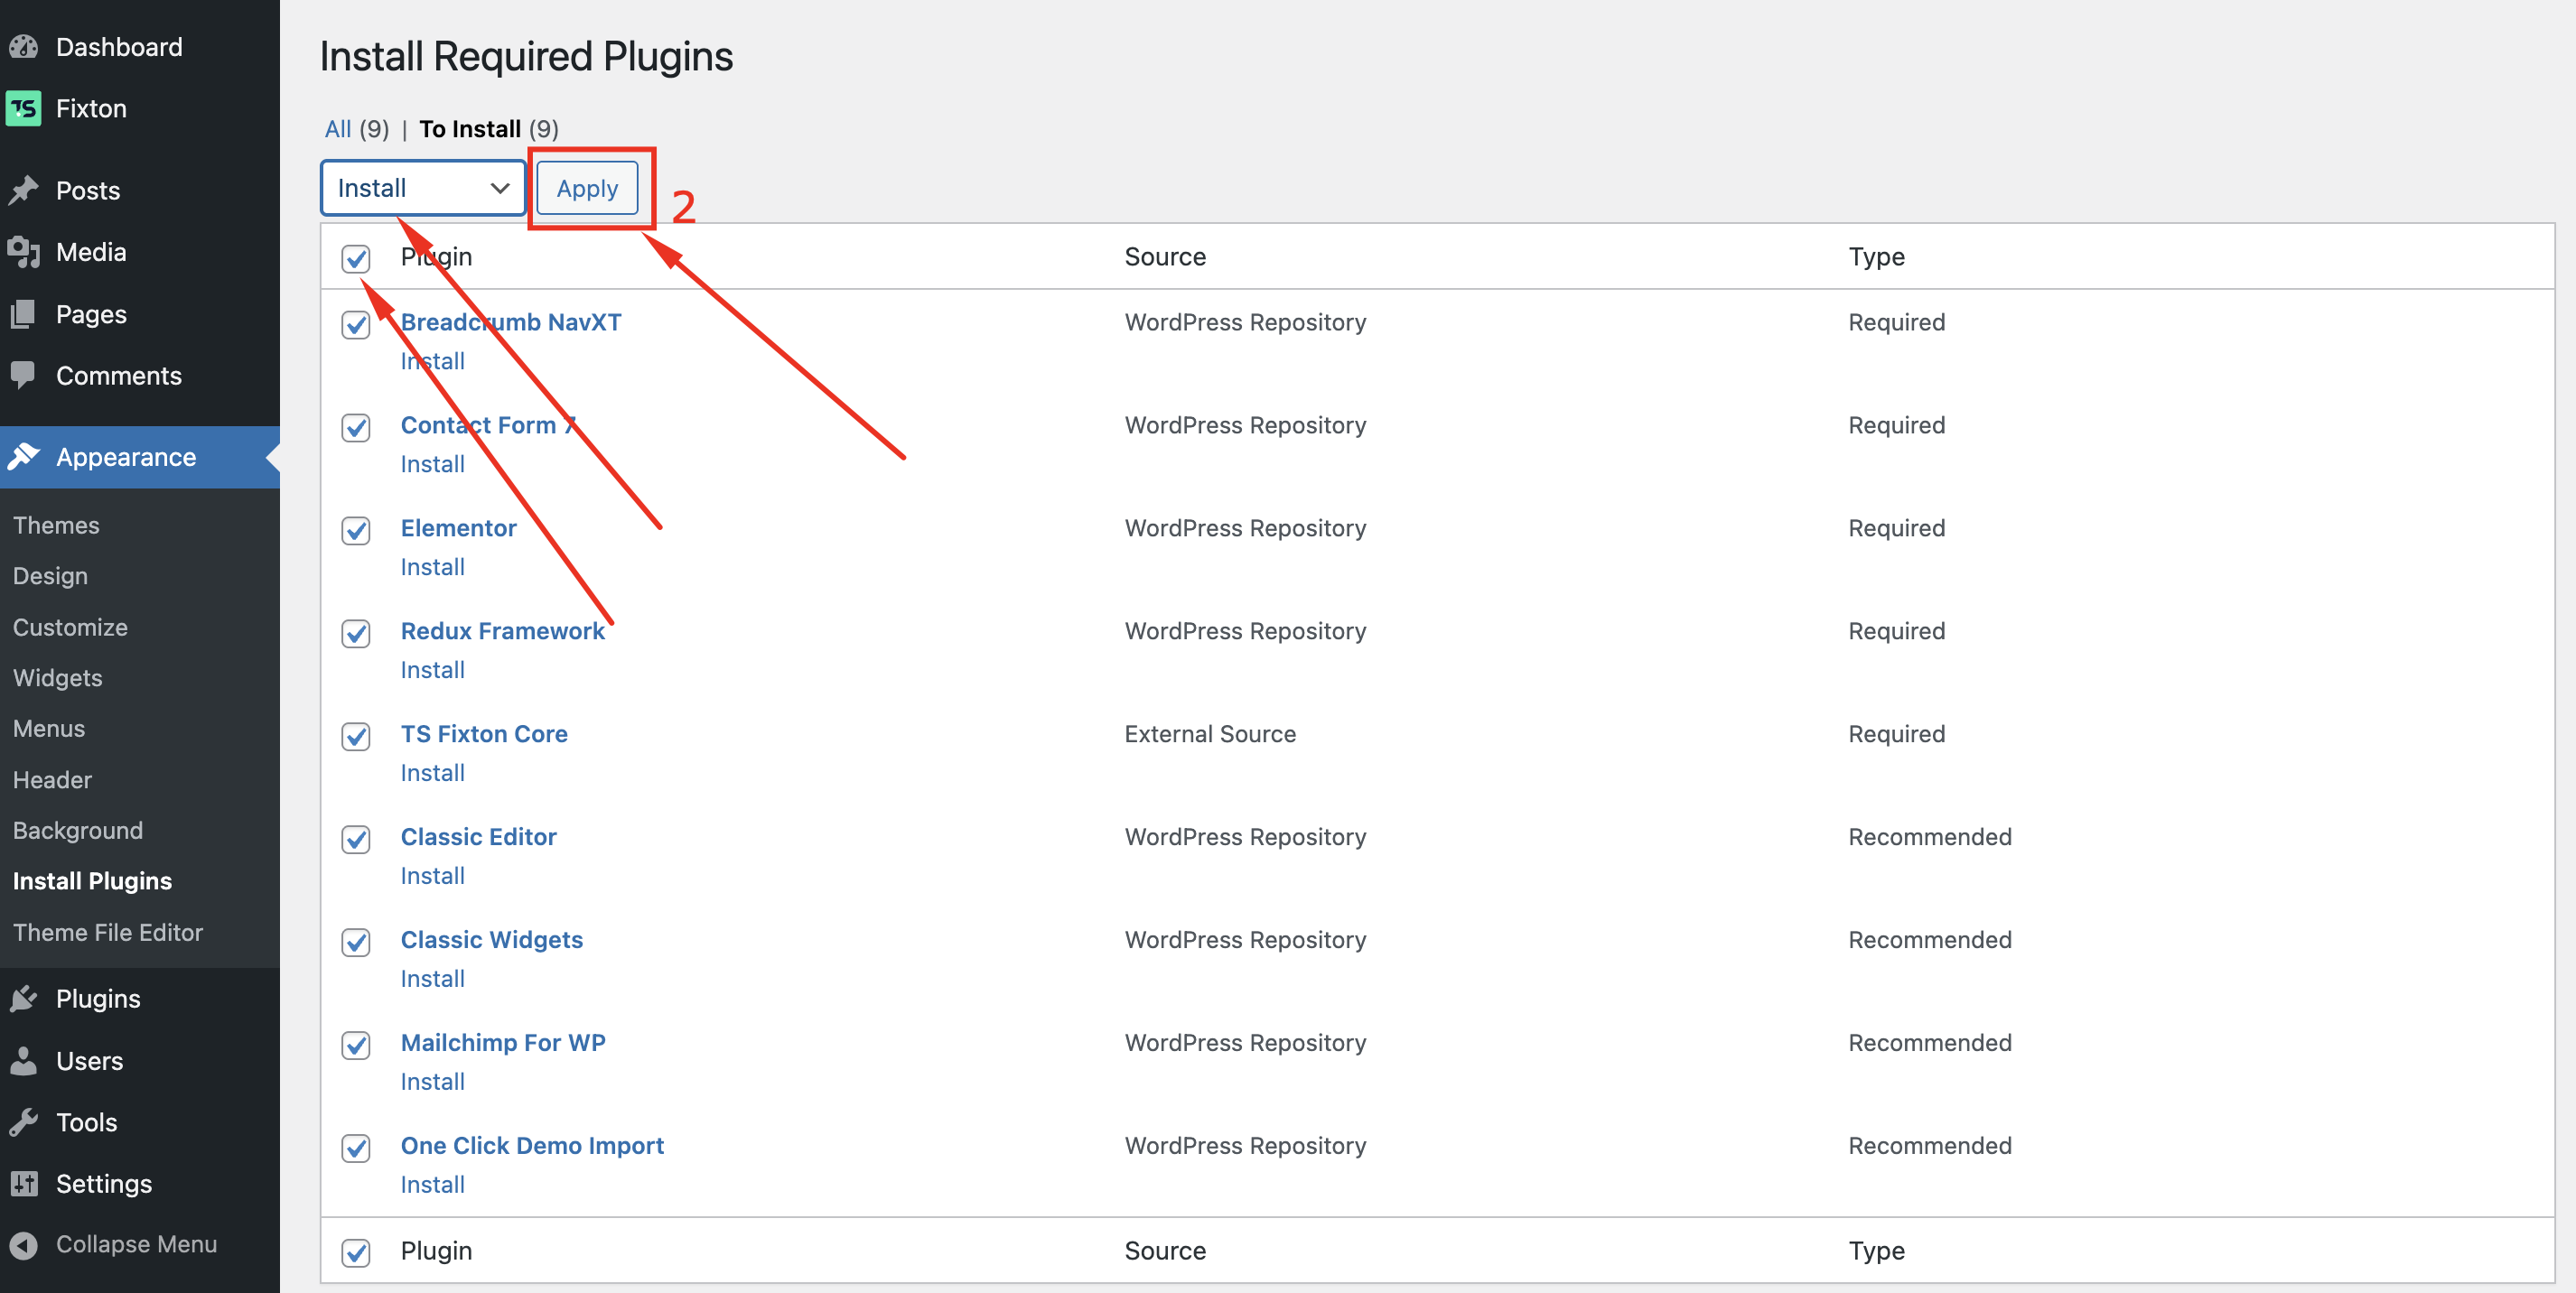Viewport: 2576px width, 1293px height.
Task: Open Plugins plug icon
Action: 24,998
